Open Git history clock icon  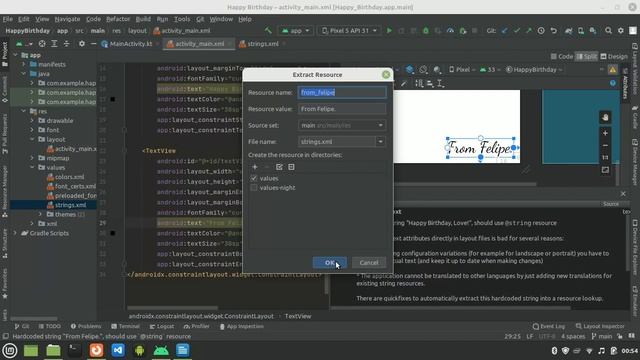tap(541, 31)
